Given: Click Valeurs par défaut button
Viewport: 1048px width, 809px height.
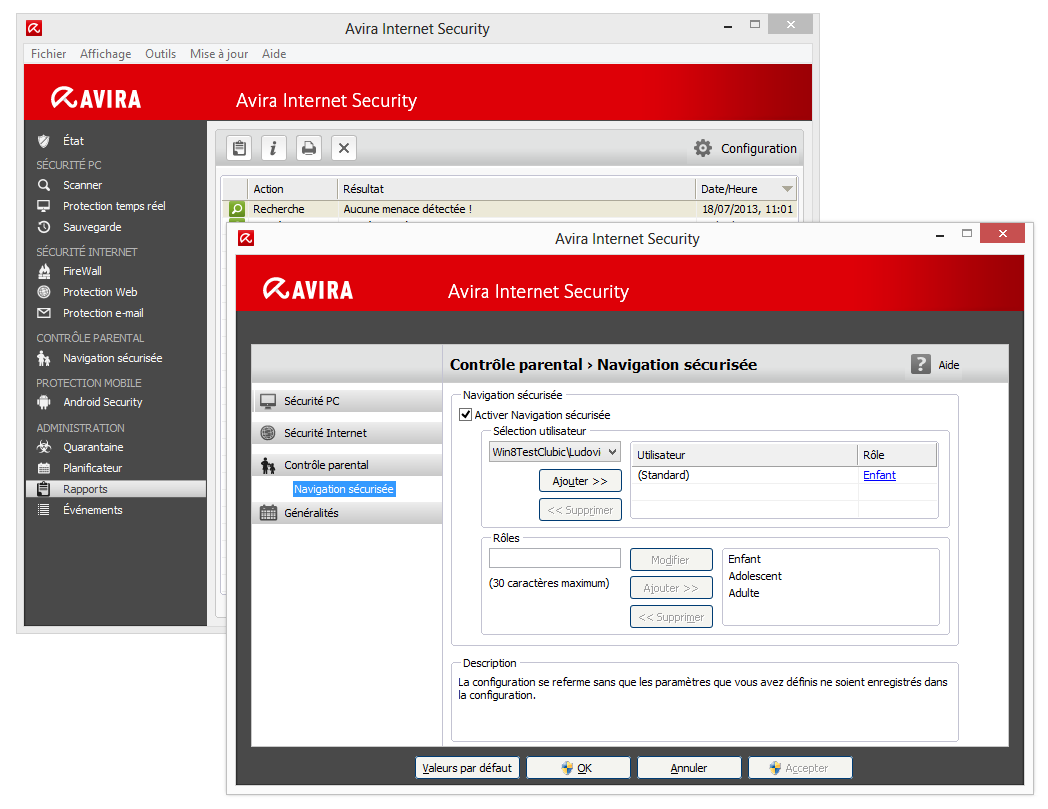Looking at the screenshot, I should (x=467, y=768).
